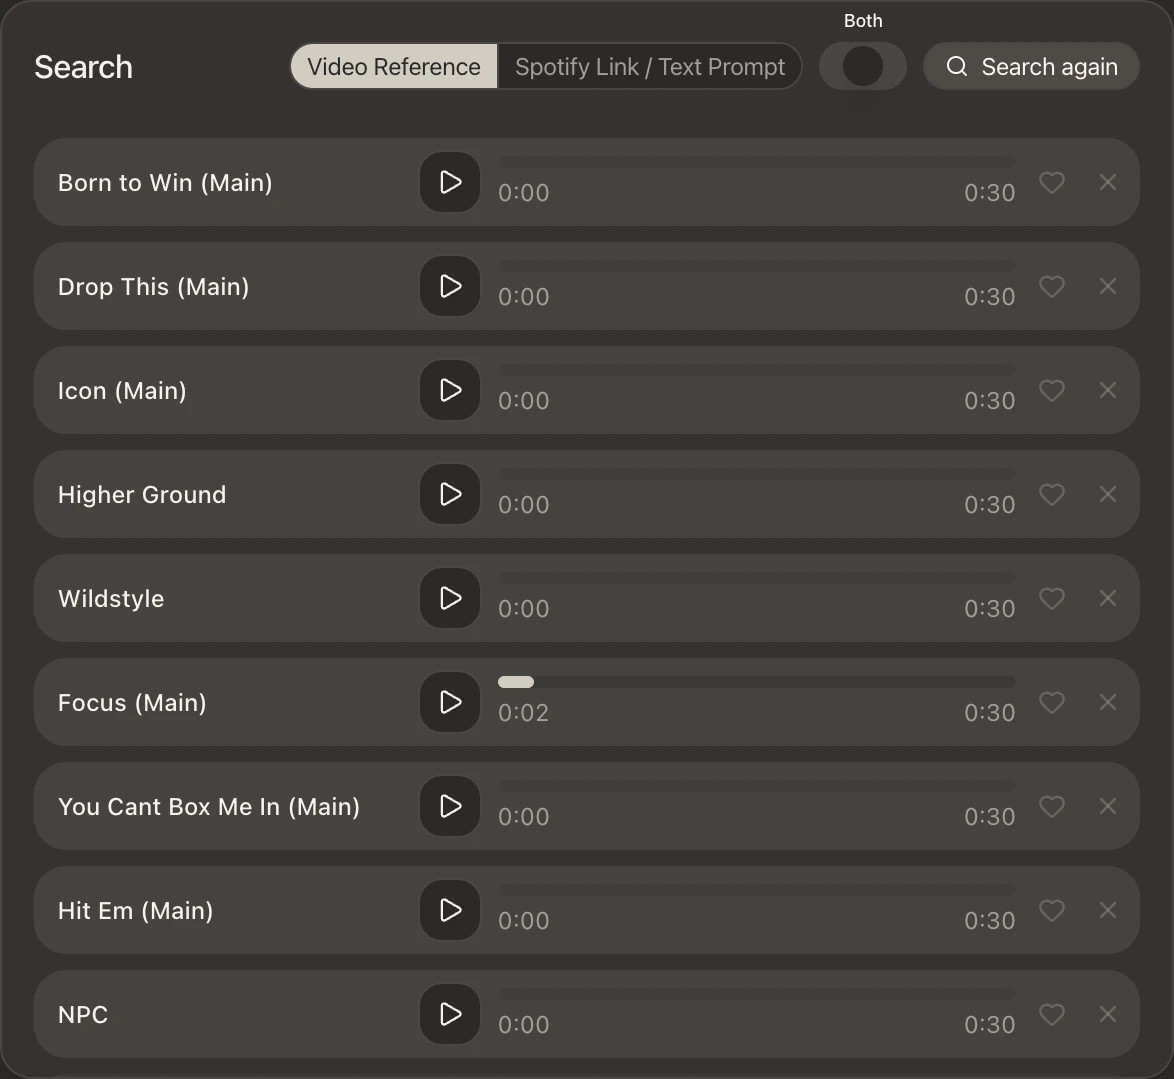Seek in the NPC progress bar
This screenshot has width=1174, height=1079.
[757, 994]
